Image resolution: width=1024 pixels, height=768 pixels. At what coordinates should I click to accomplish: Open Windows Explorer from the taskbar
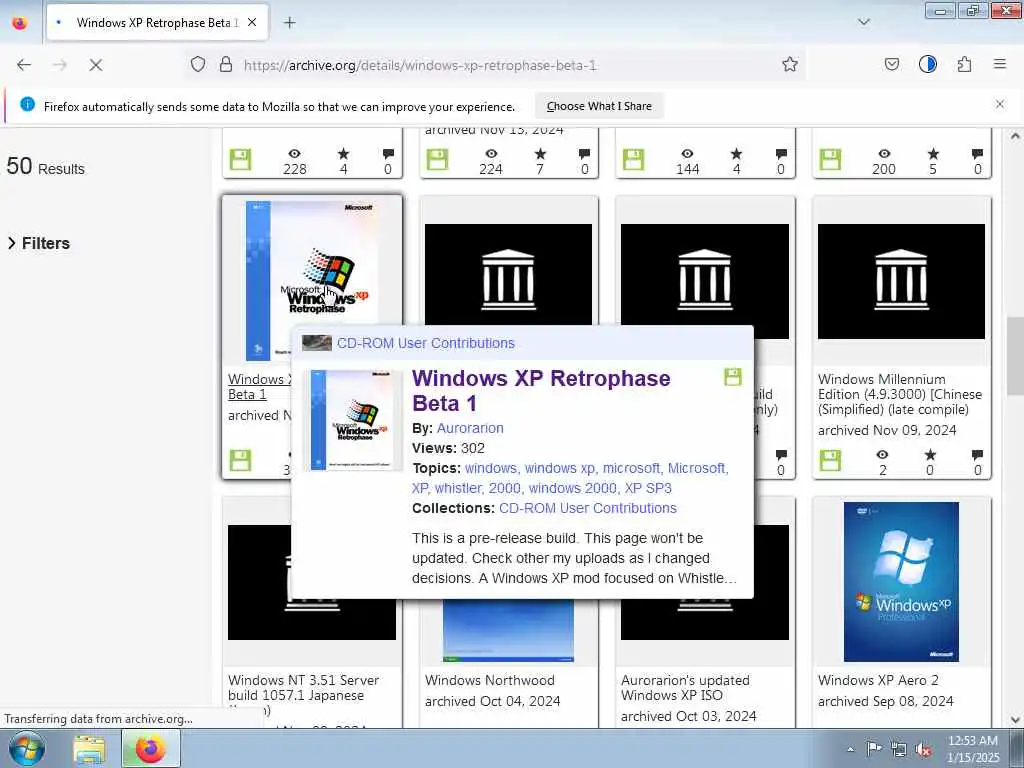89,749
